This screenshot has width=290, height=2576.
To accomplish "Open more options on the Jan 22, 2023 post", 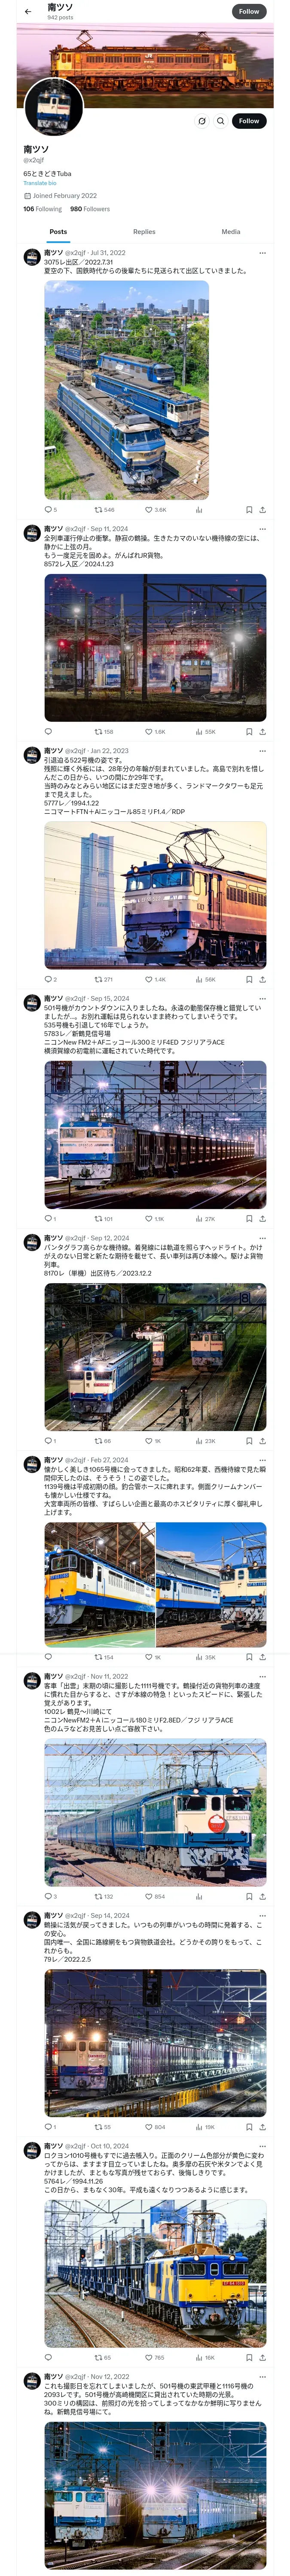I will [262, 751].
